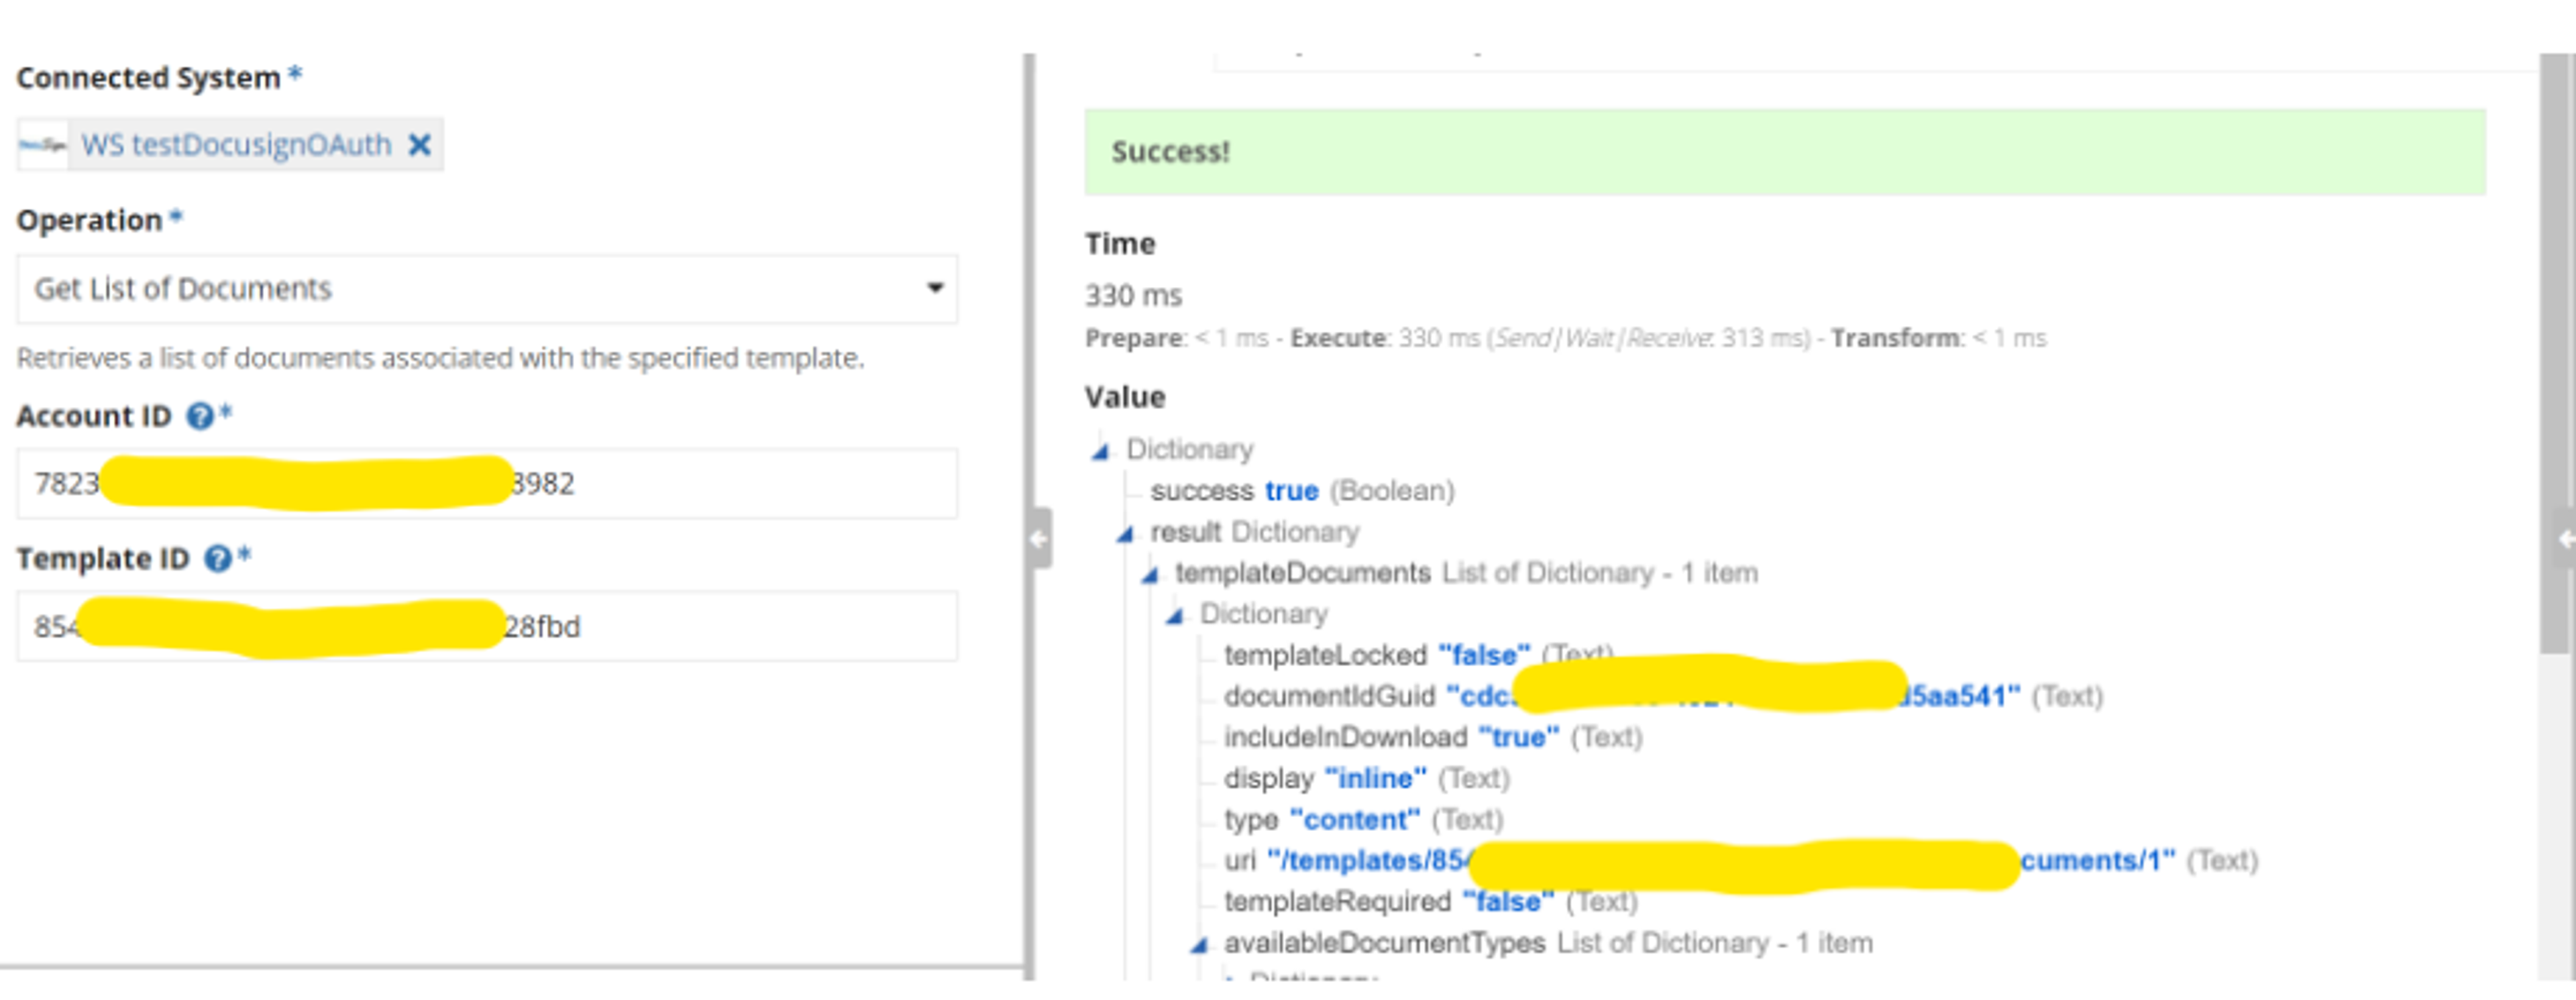The width and height of the screenshot is (2576, 1000).
Task: Collapse the availableDocumentTypes node
Action: click(x=1199, y=945)
